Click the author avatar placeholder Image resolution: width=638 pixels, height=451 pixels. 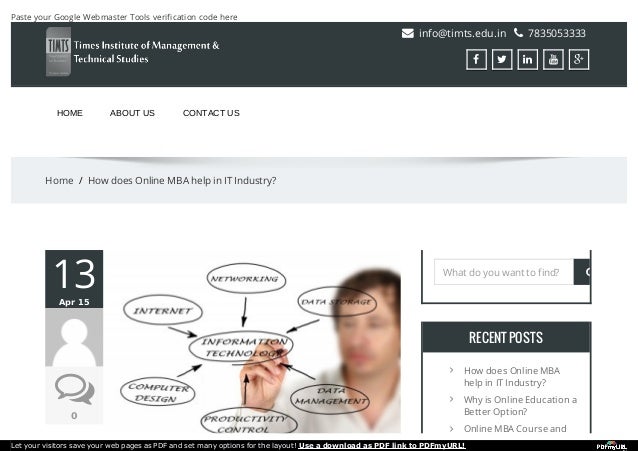pos(74,337)
